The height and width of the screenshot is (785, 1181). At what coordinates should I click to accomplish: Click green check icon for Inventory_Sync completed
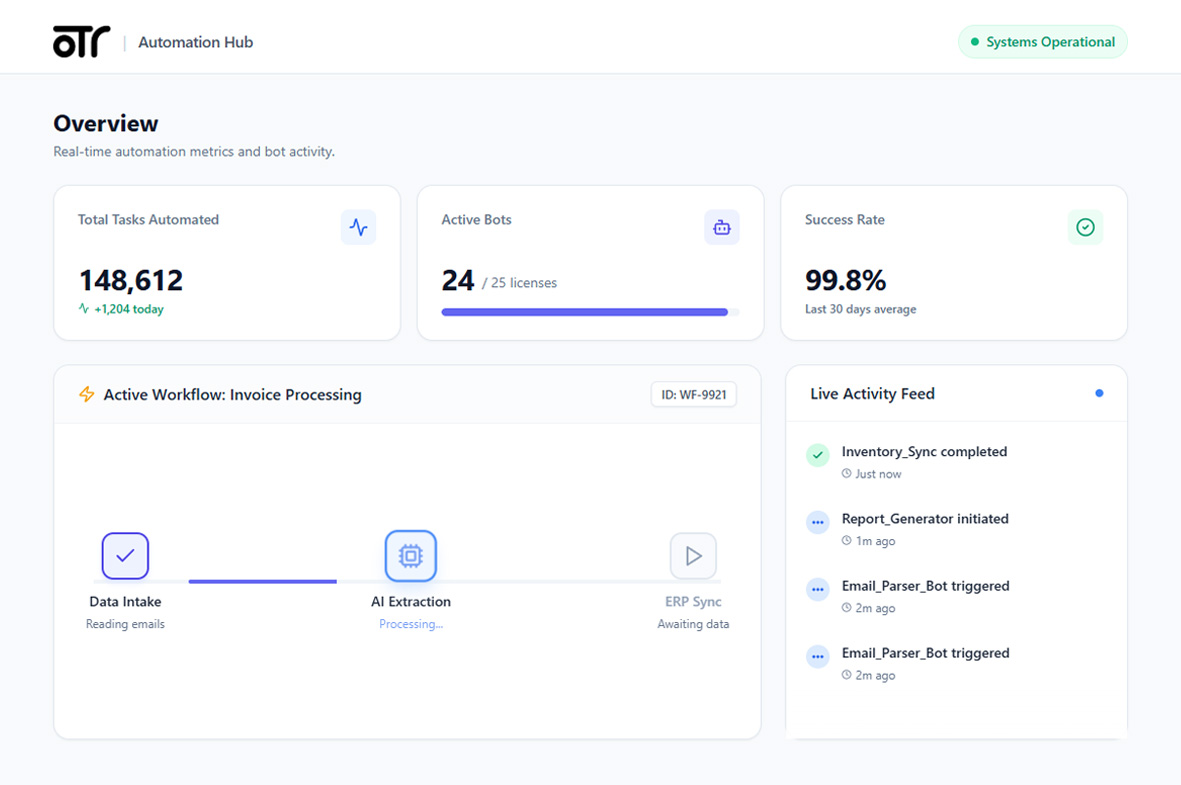[x=817, y=455]
